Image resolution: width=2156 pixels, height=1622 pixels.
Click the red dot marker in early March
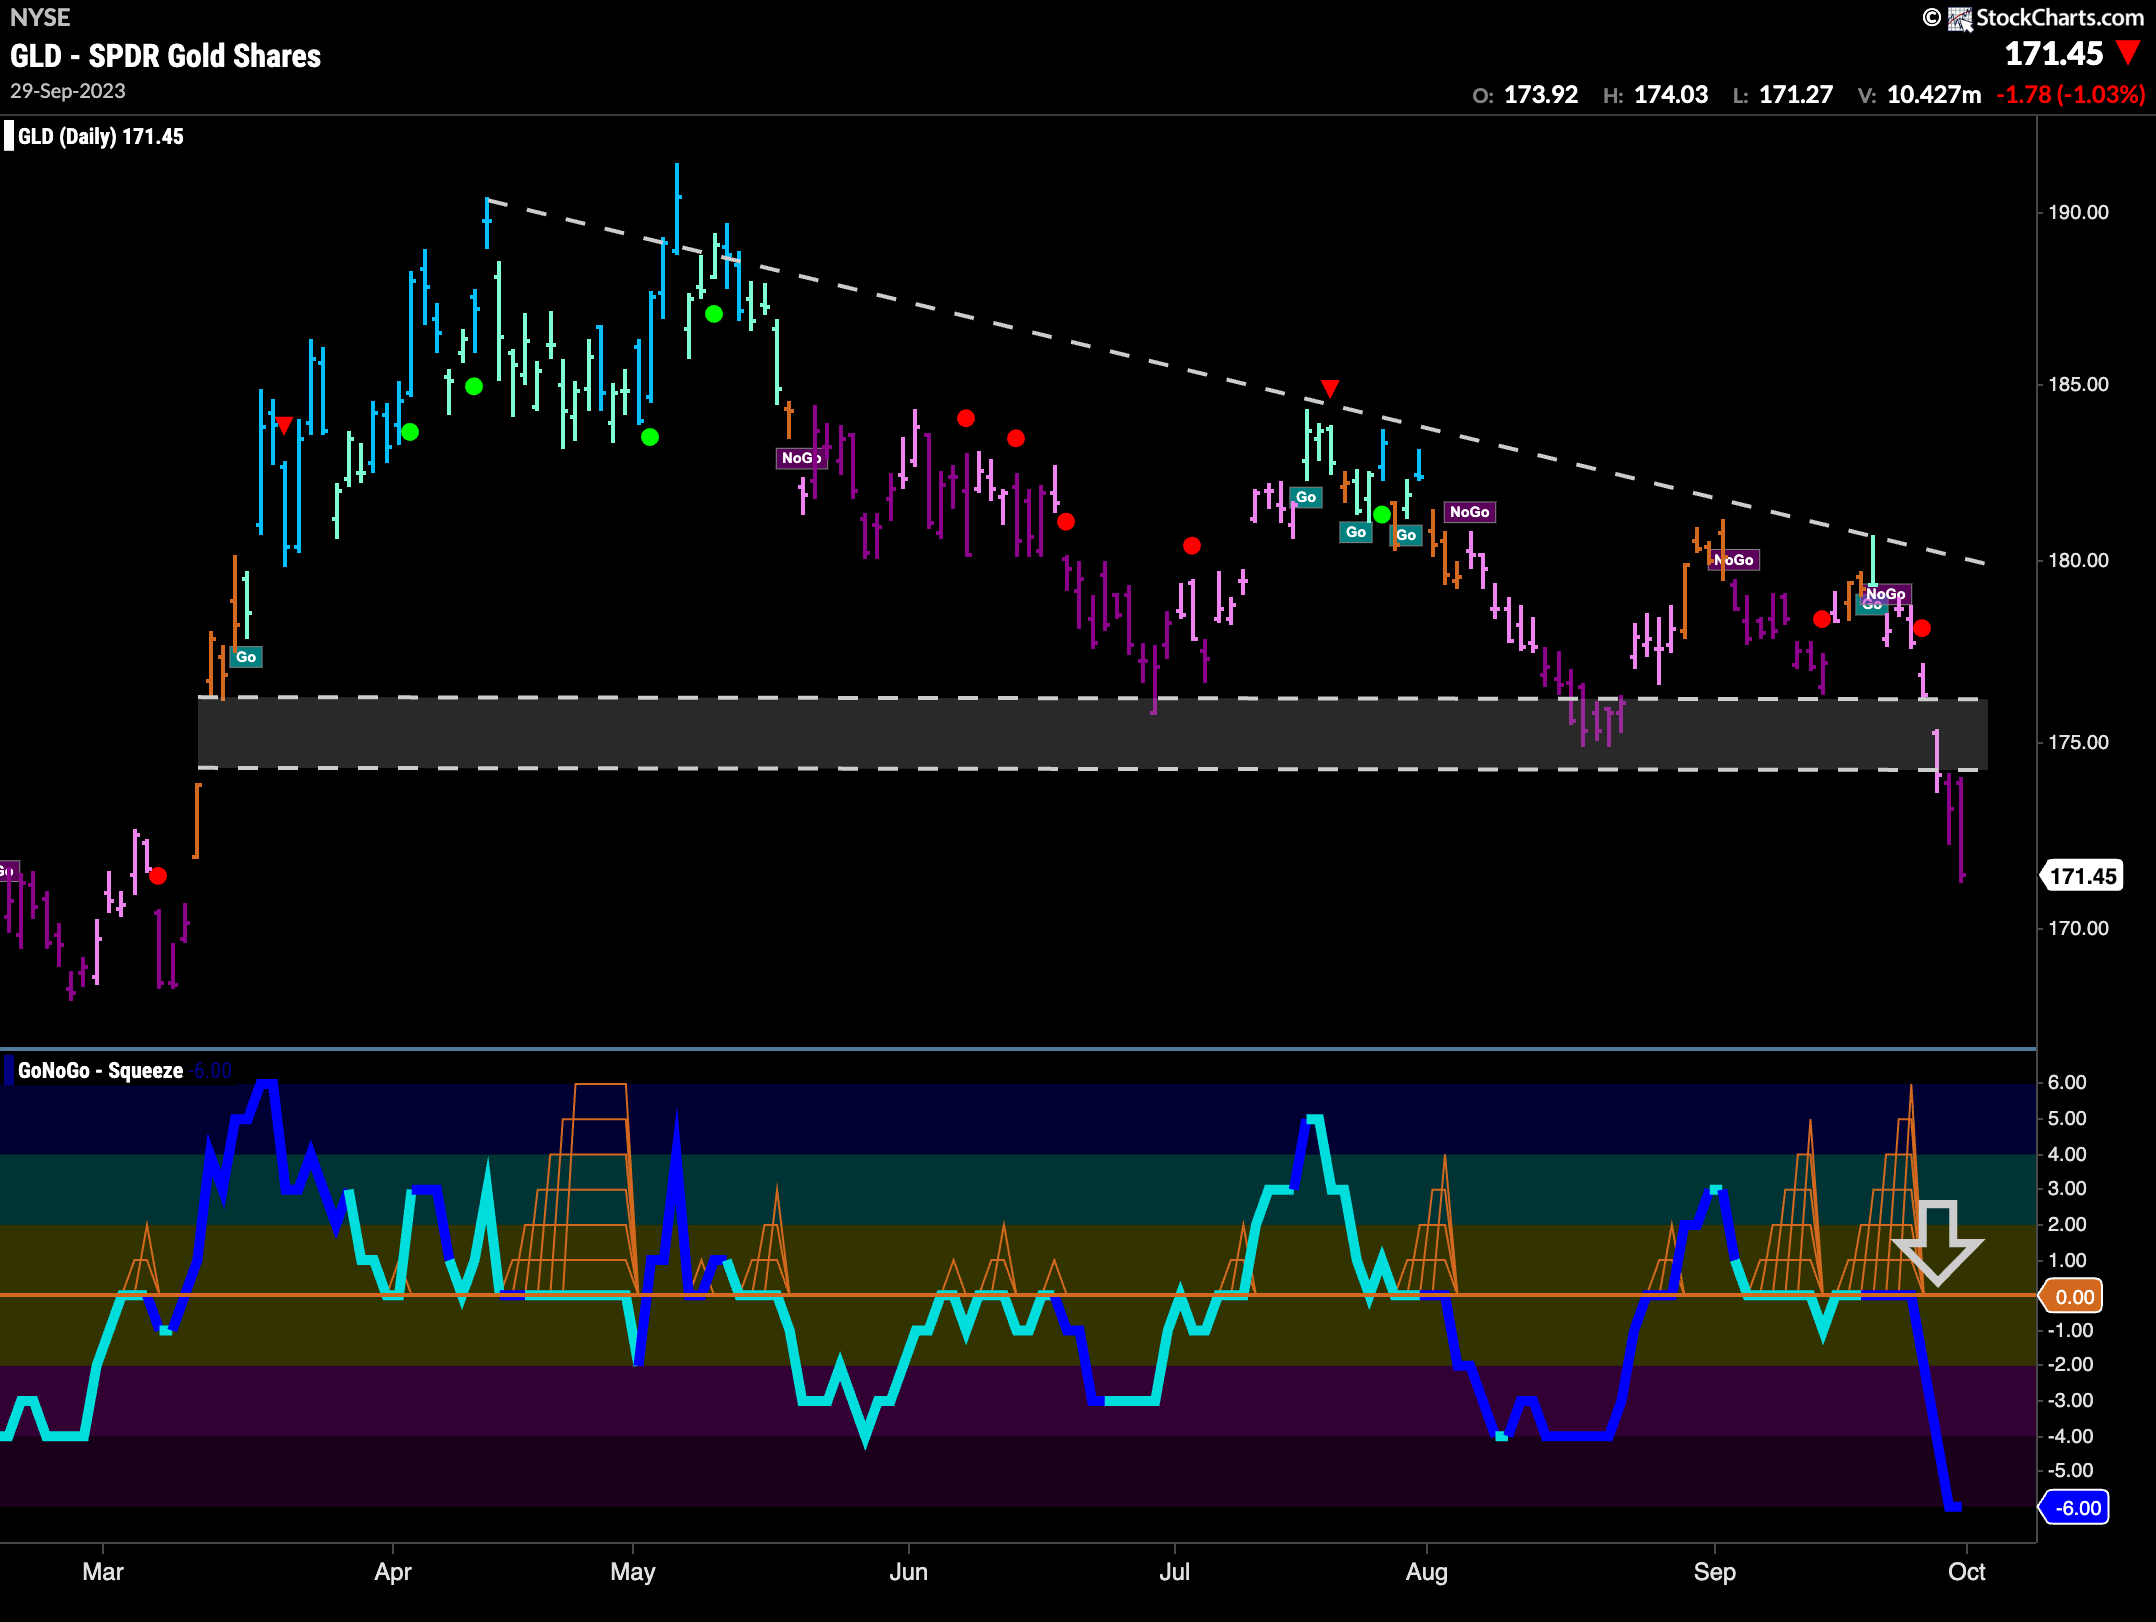click(x=158, y=876)
